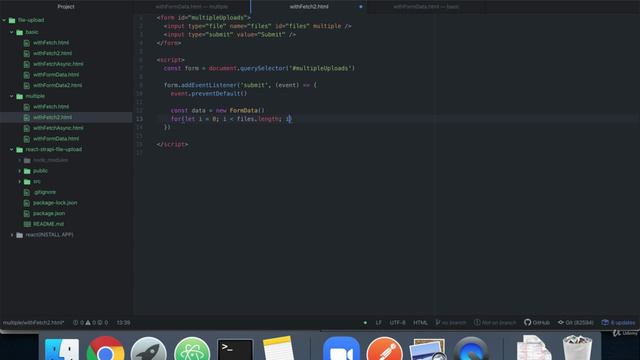This screenshot has width=640, height=360.
Task: Collapse the react-strapi-file-upload folder
Action: [x=12, y=149]
